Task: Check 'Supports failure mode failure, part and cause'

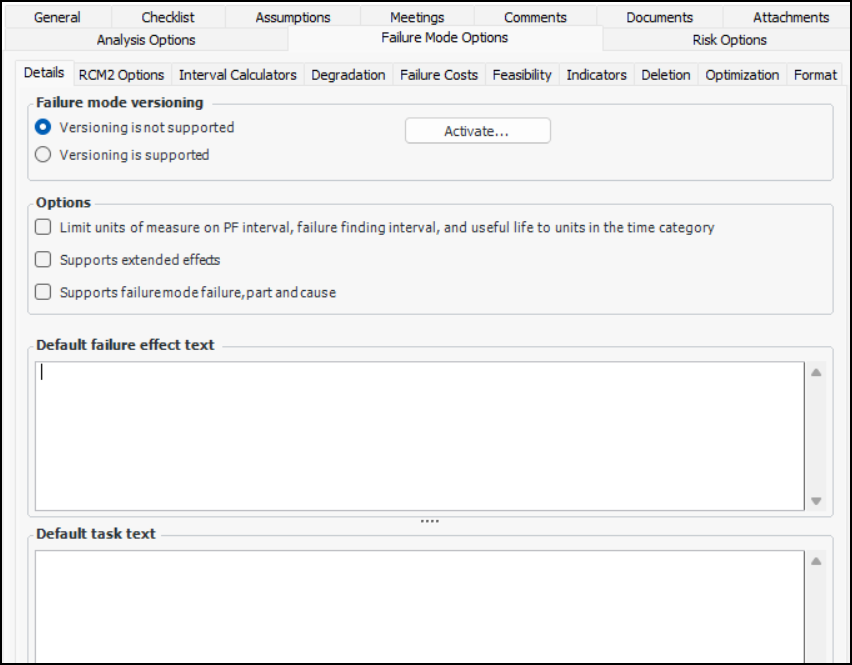Action: tap(43, 292)
